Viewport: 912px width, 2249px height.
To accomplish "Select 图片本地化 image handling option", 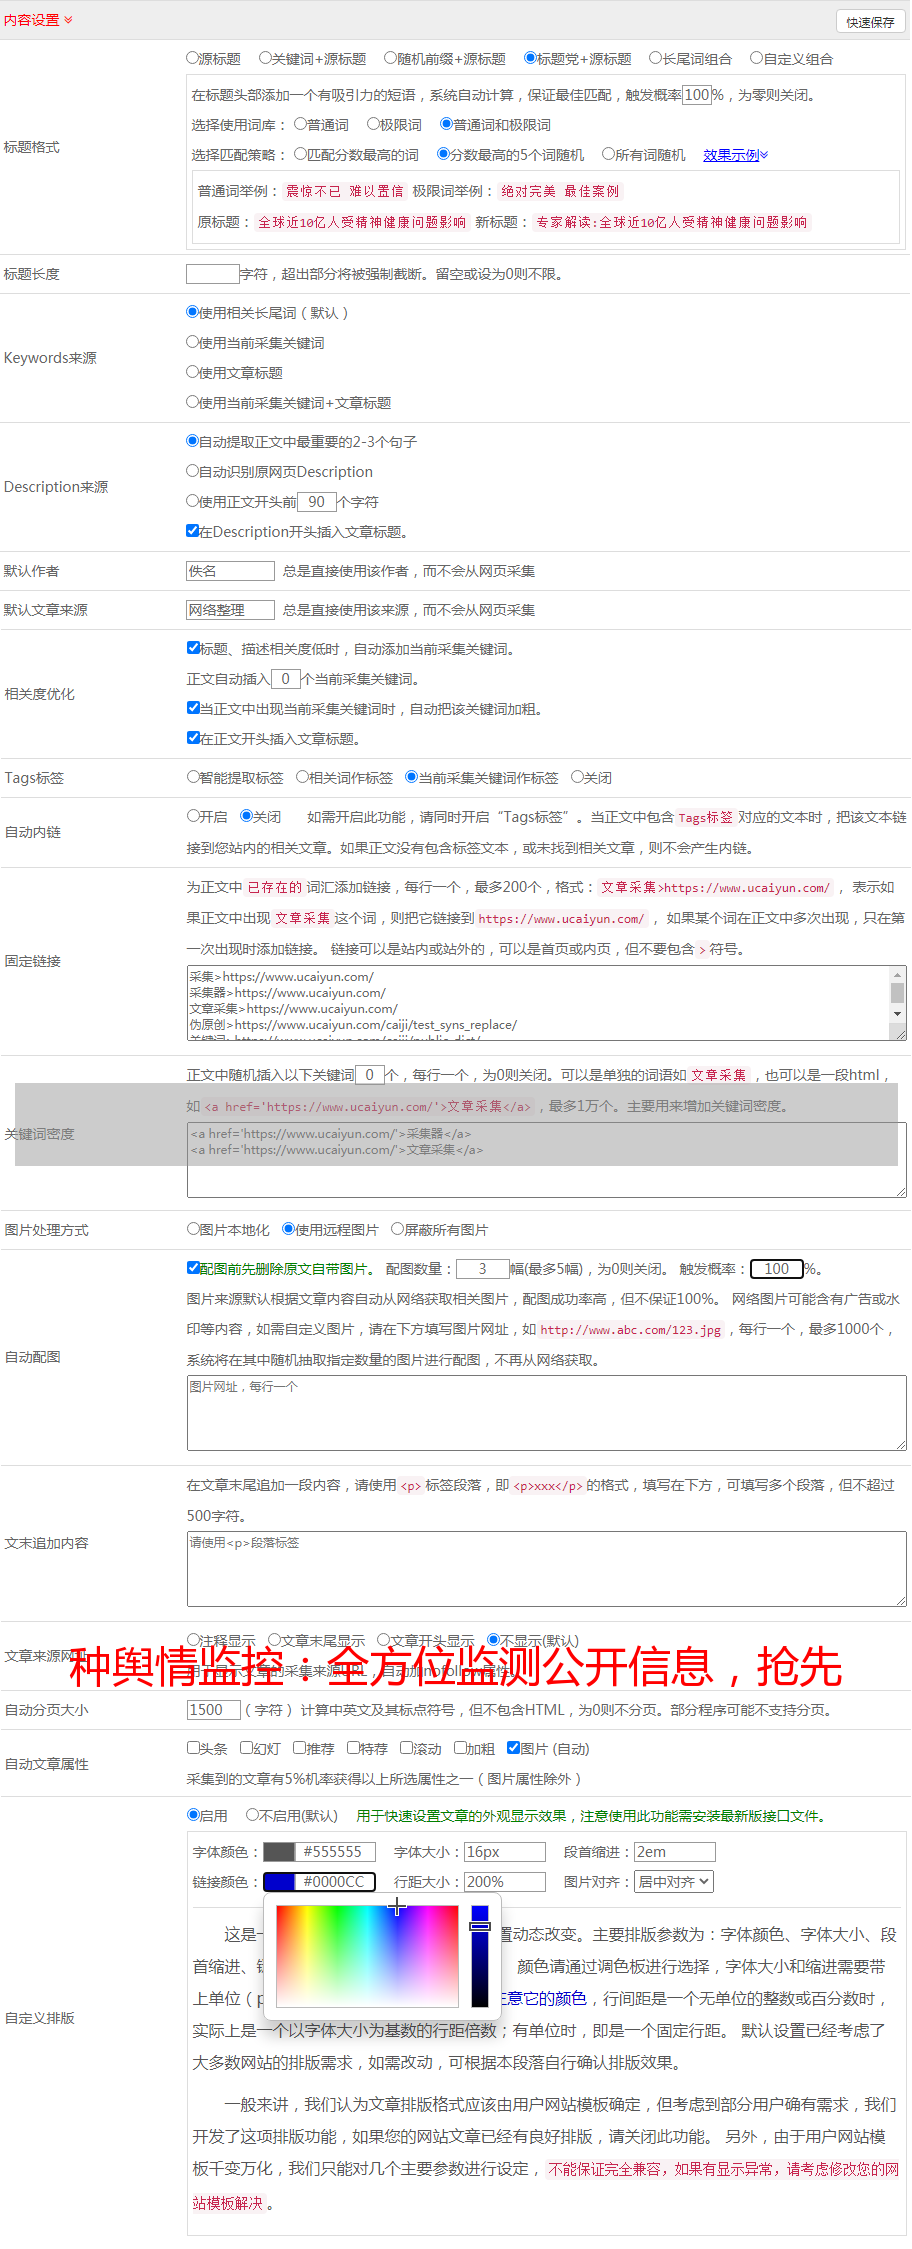I will click(193, 1229).
